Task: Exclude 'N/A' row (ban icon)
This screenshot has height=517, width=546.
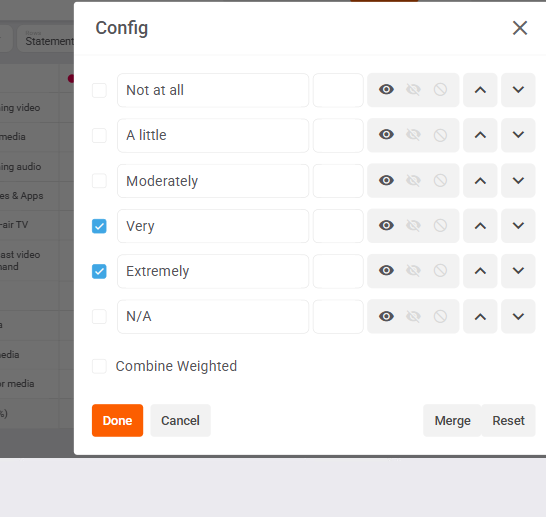Action: coord(440,316)
